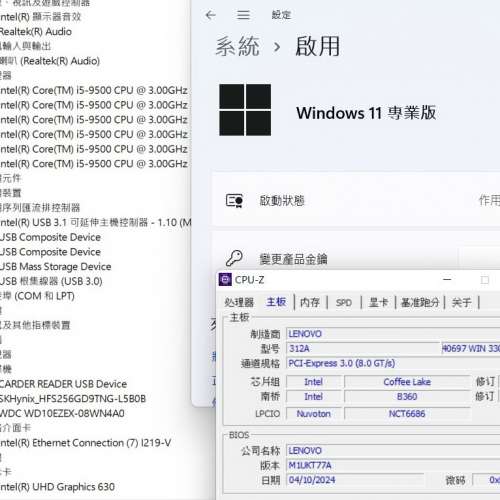The image size is (500, 500).
Task: Open the 基准跑分 tab in CPU-Z
Action: pyautogui.click(x=420, y=302)
